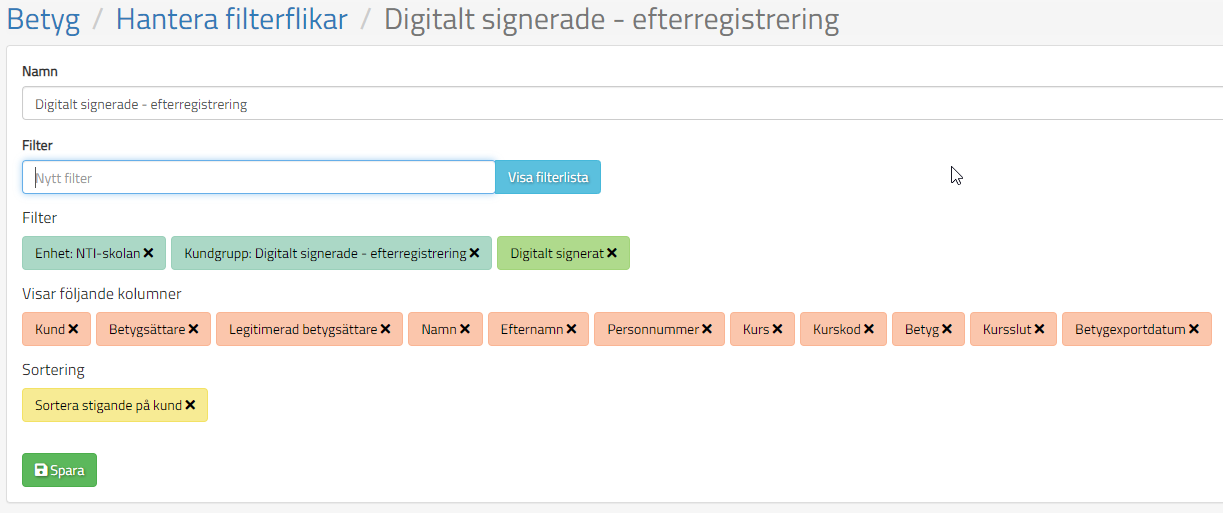
Task: Remove the Kursslut column tag
Action: (1039, 329)
